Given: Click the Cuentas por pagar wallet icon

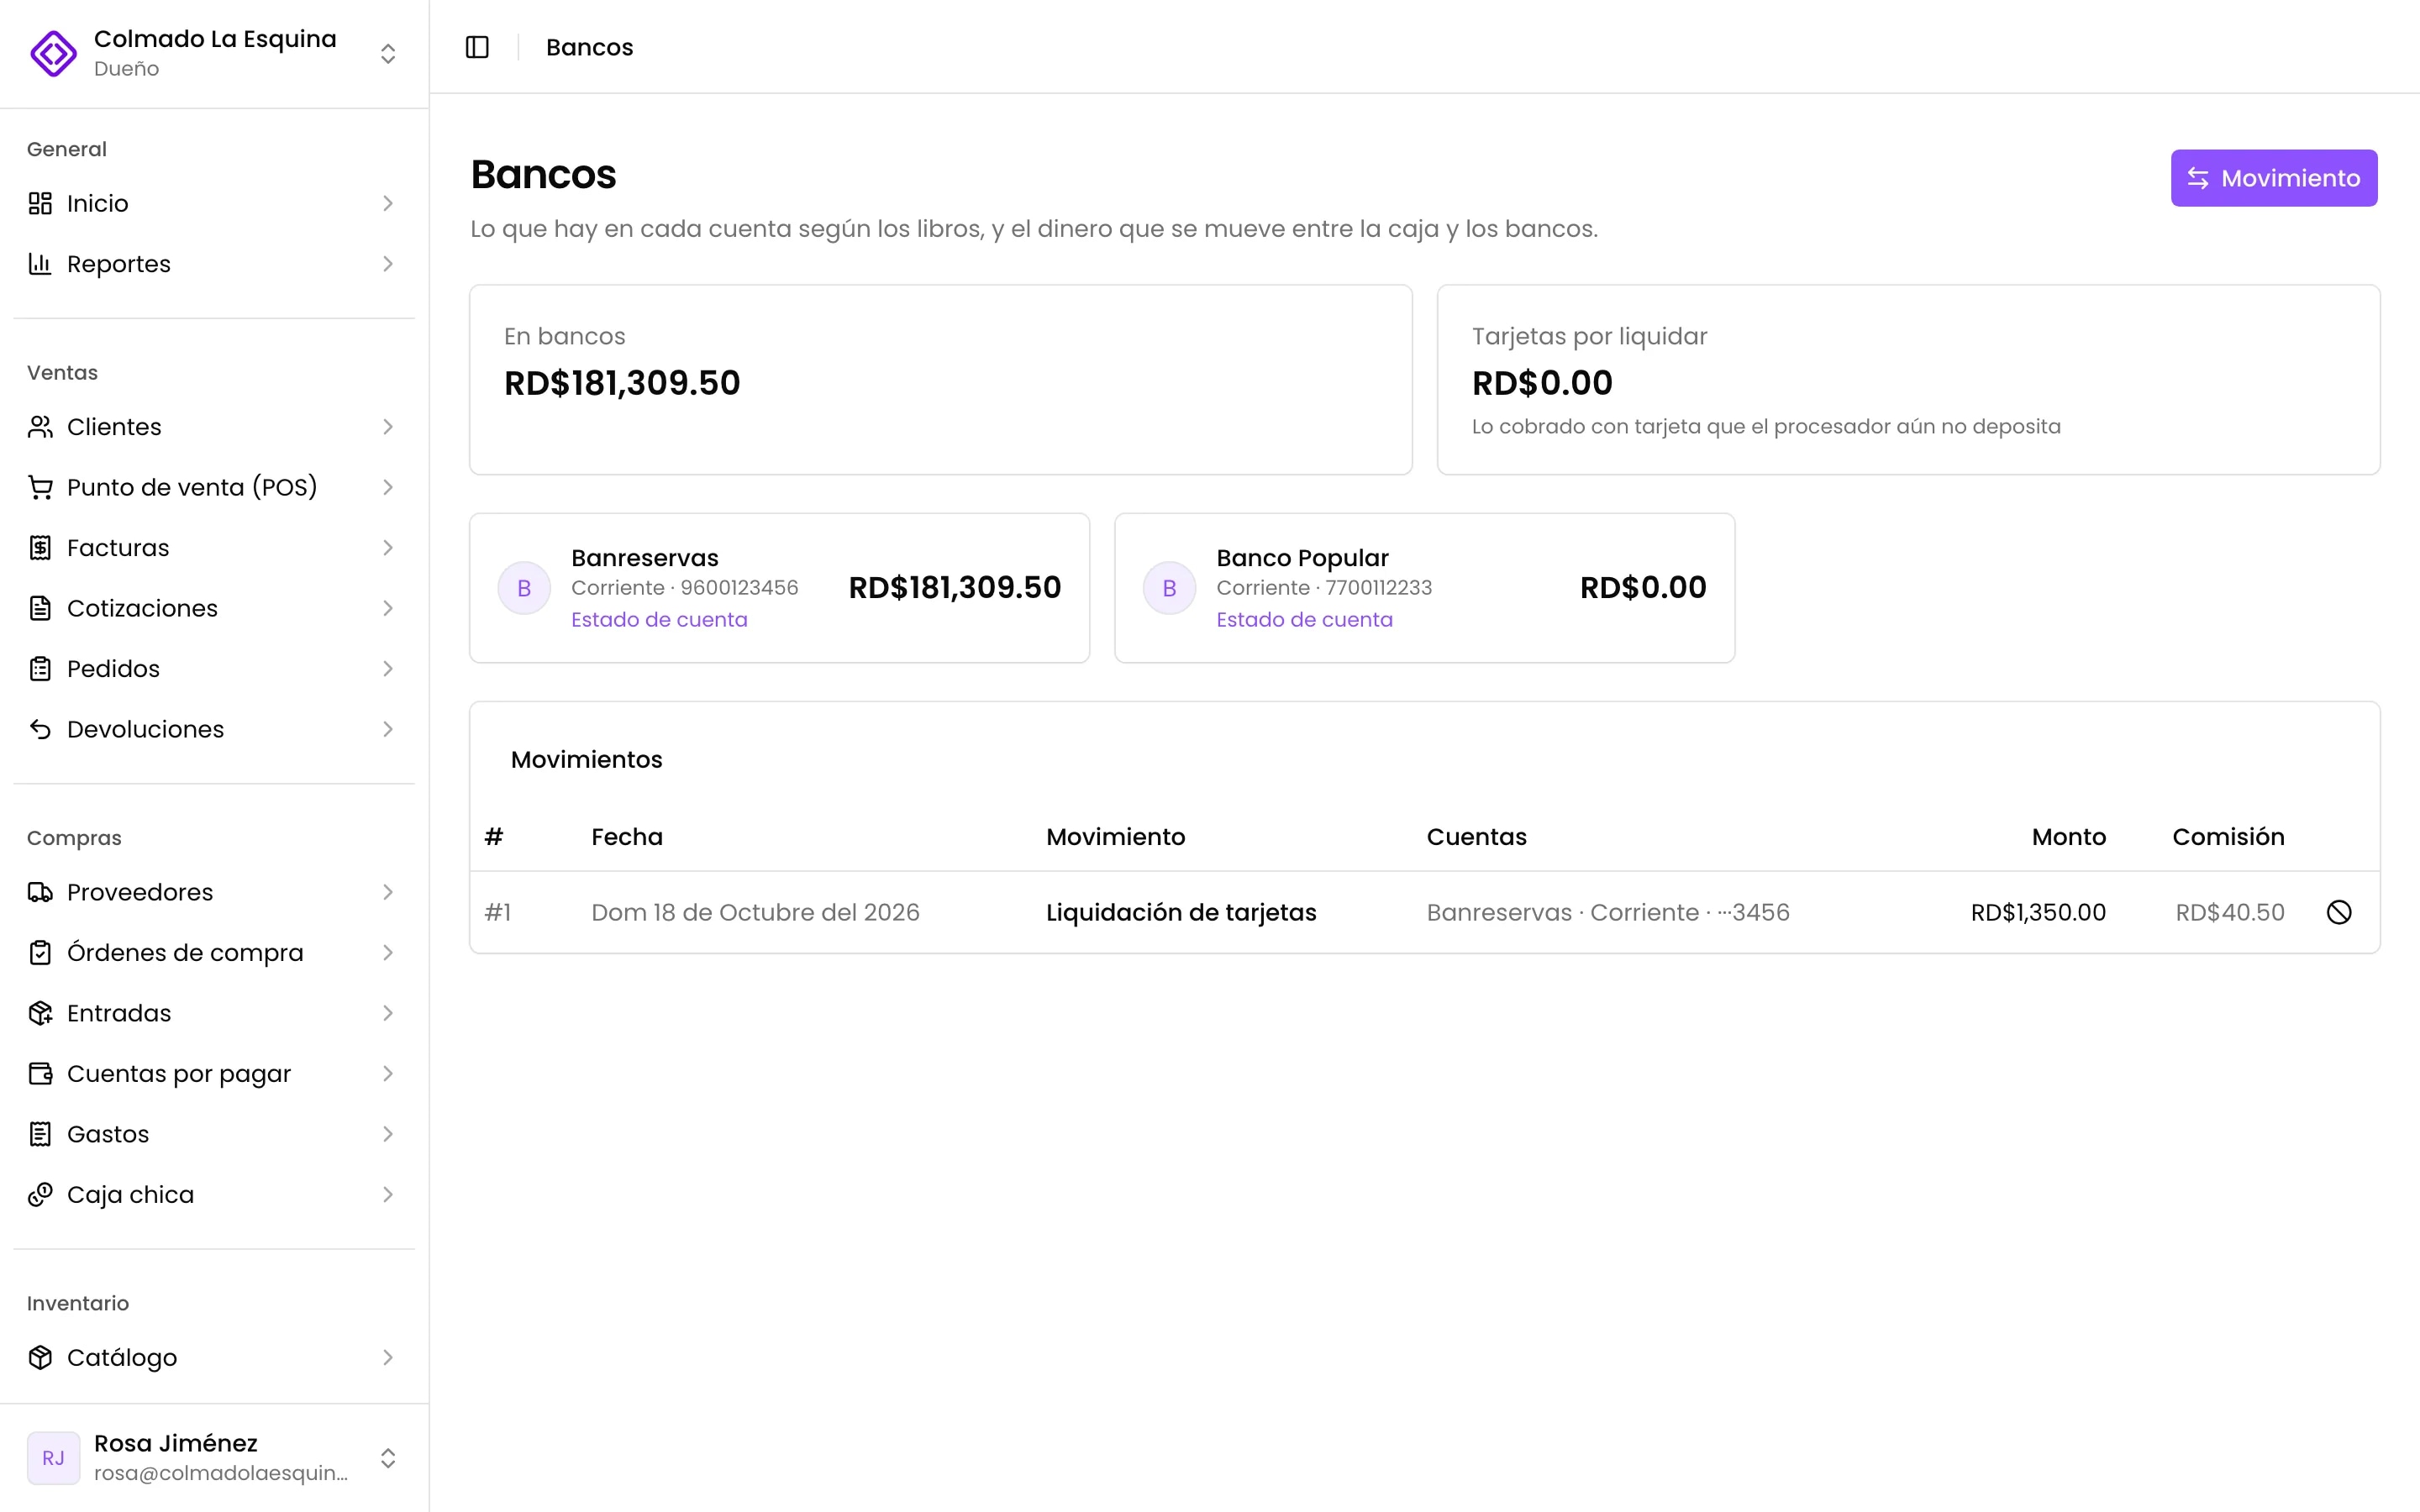Looking at the screenshot, I should point(40,1074).
